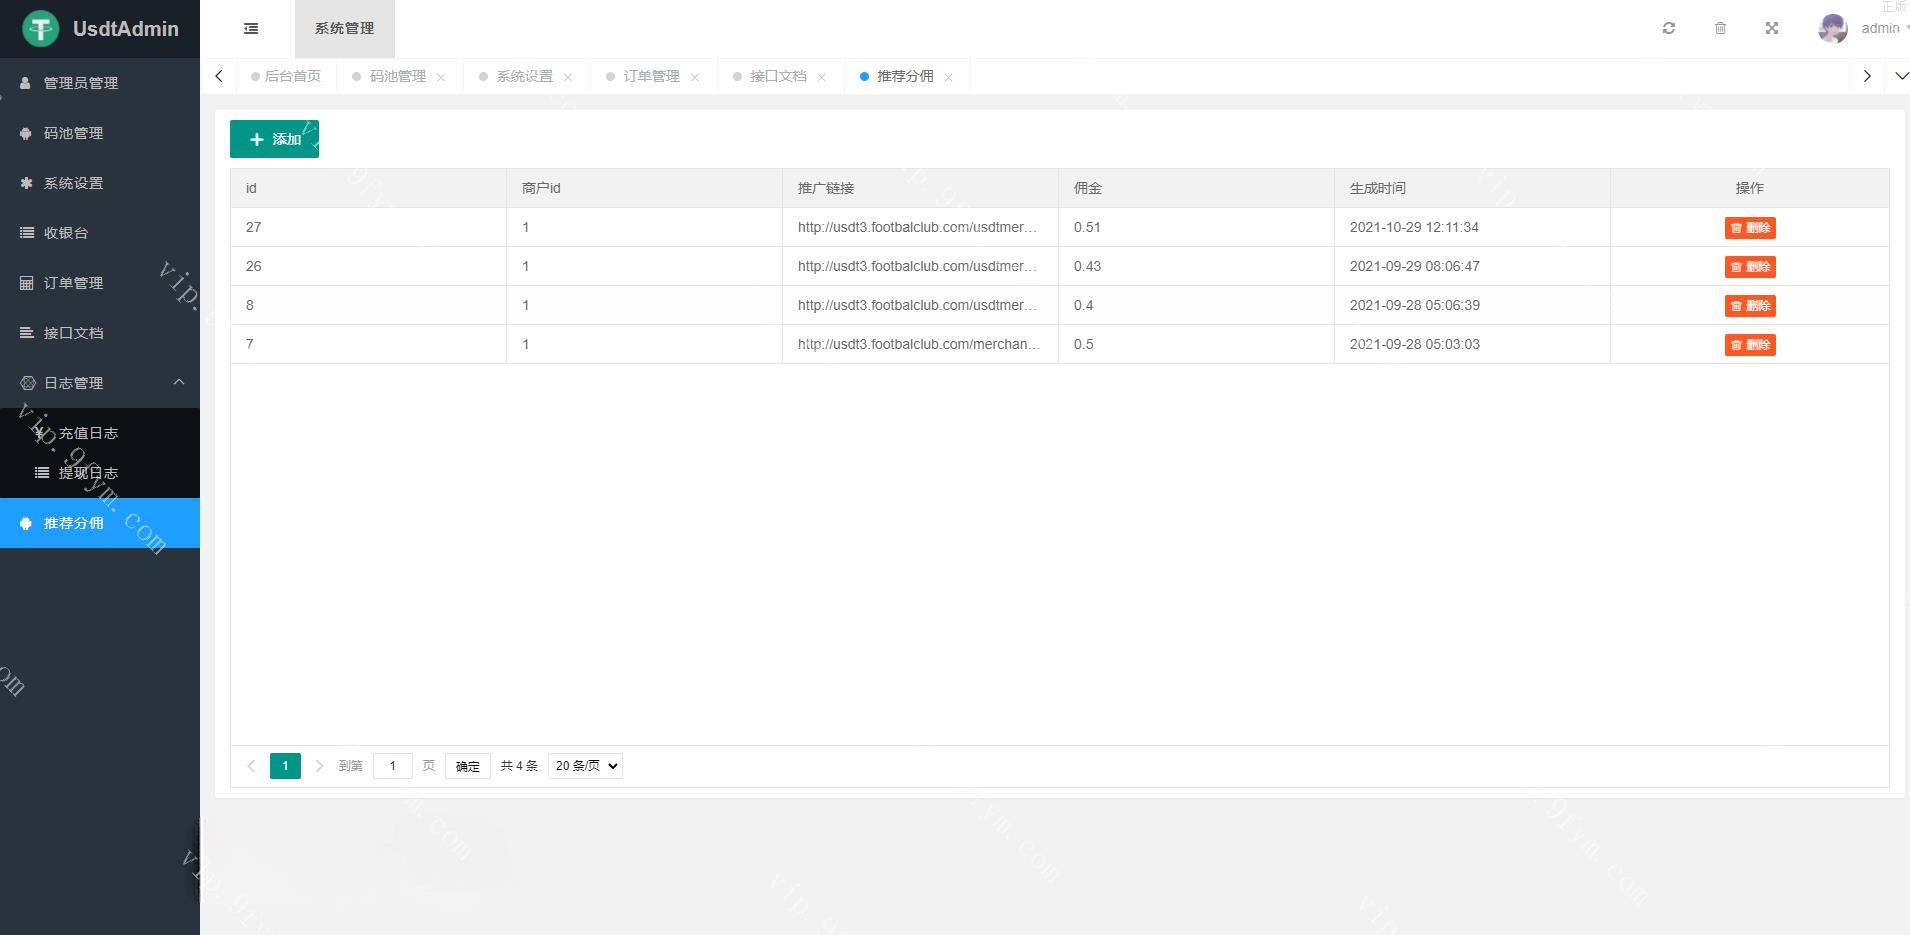Open the admin user dropdown
This screenshot has height=935, width=1910.
pos(1882,28)
